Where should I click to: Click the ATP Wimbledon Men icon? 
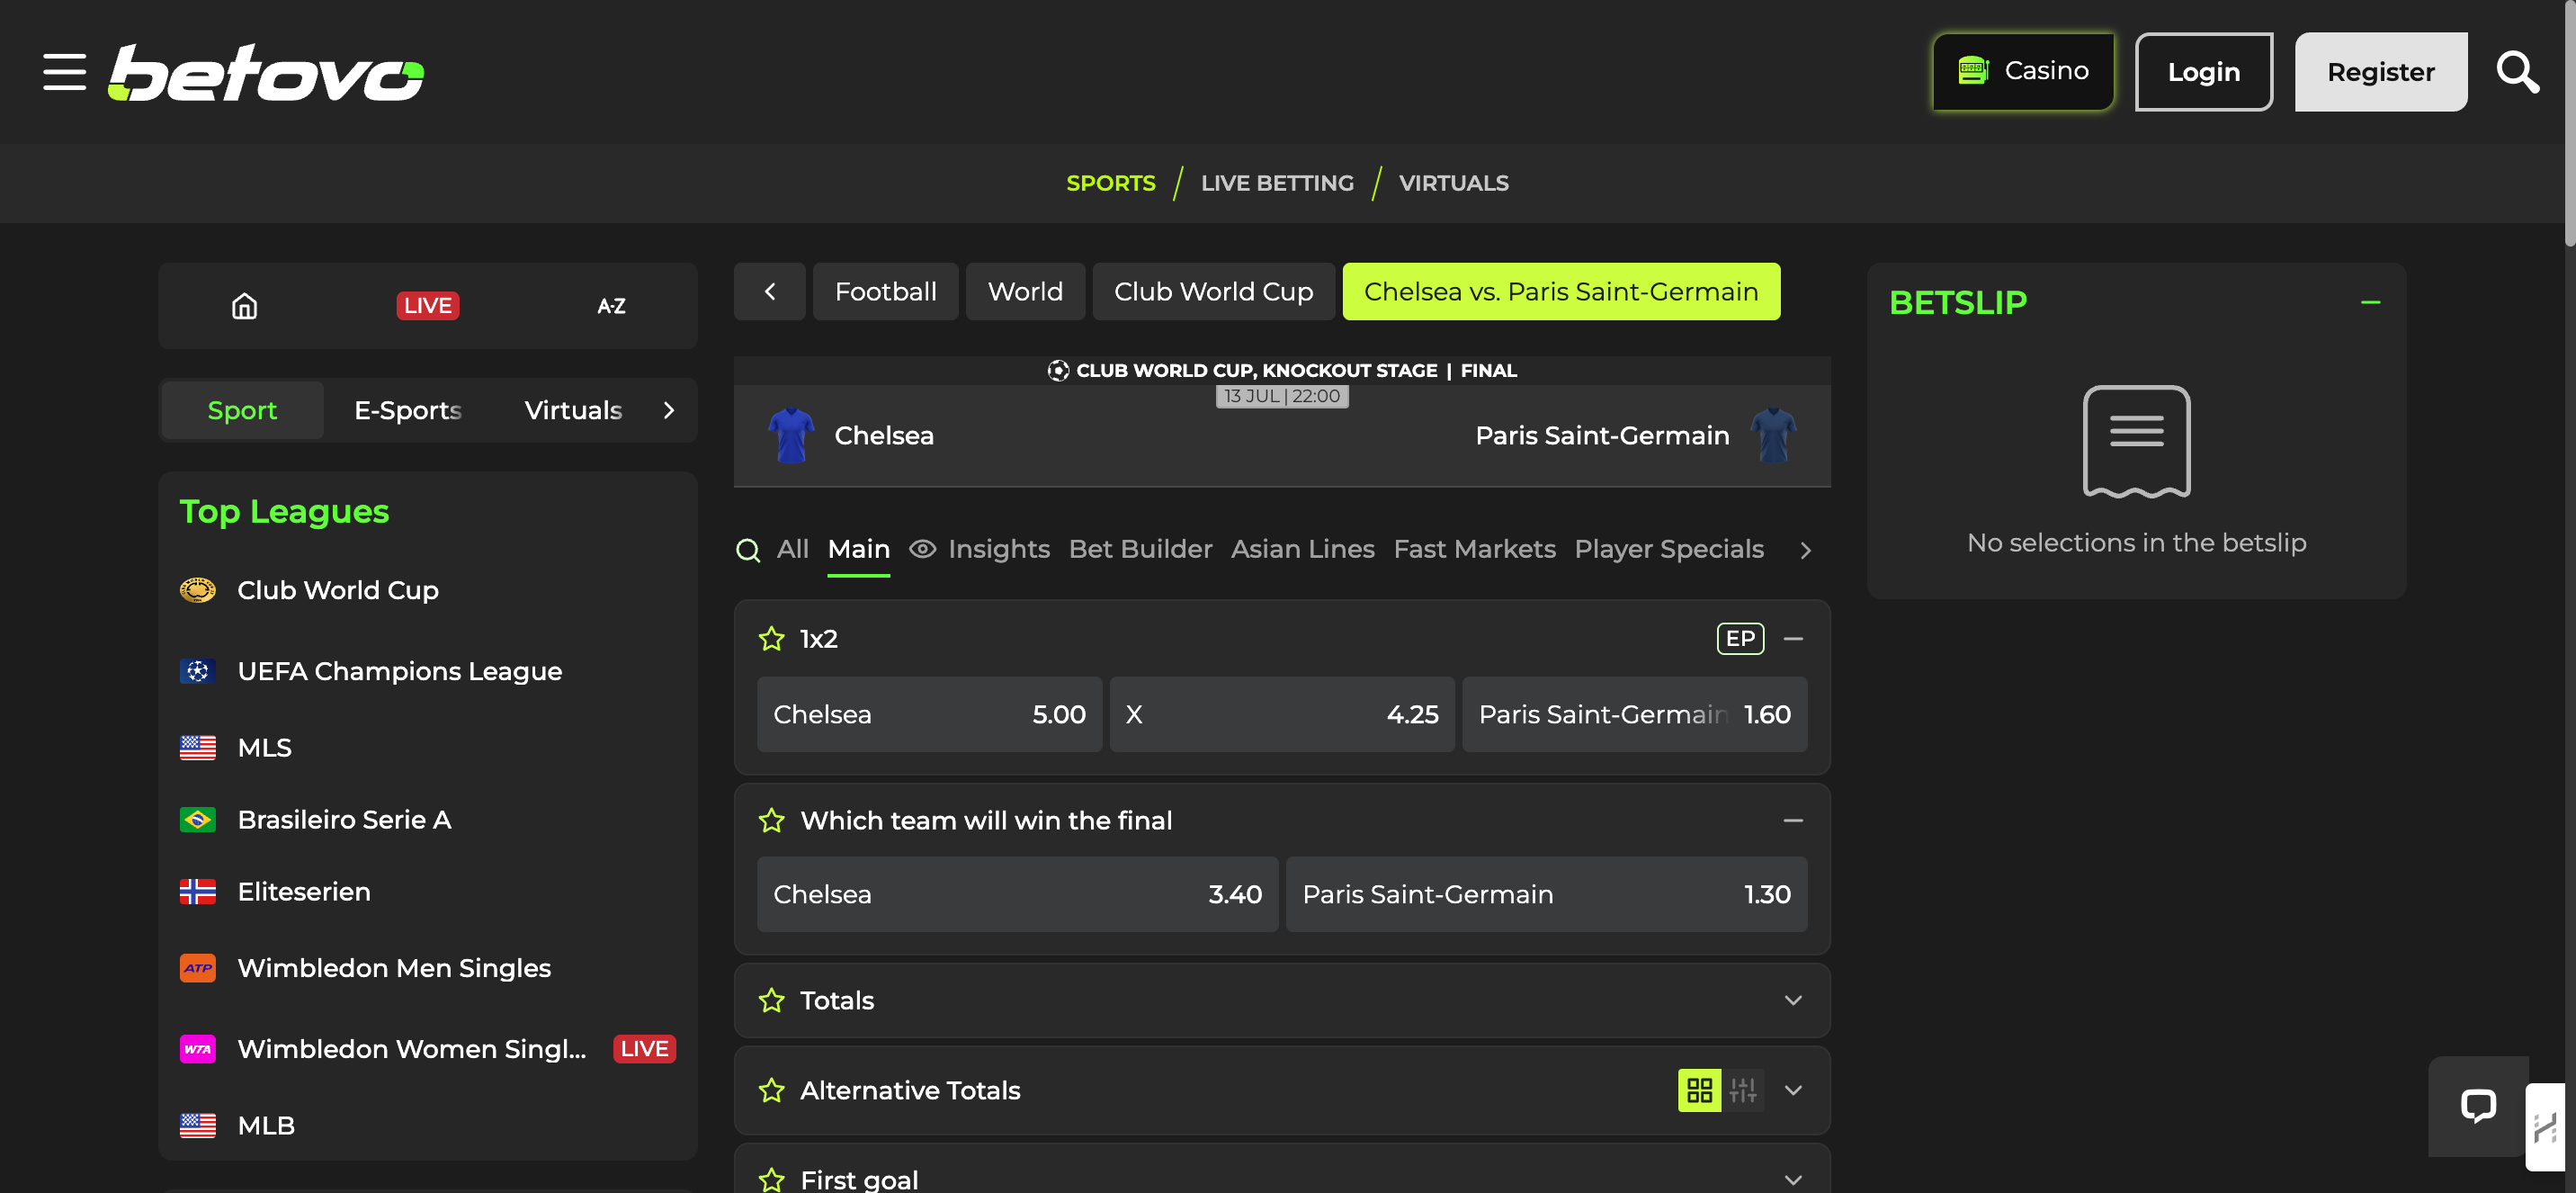[198, 968]
